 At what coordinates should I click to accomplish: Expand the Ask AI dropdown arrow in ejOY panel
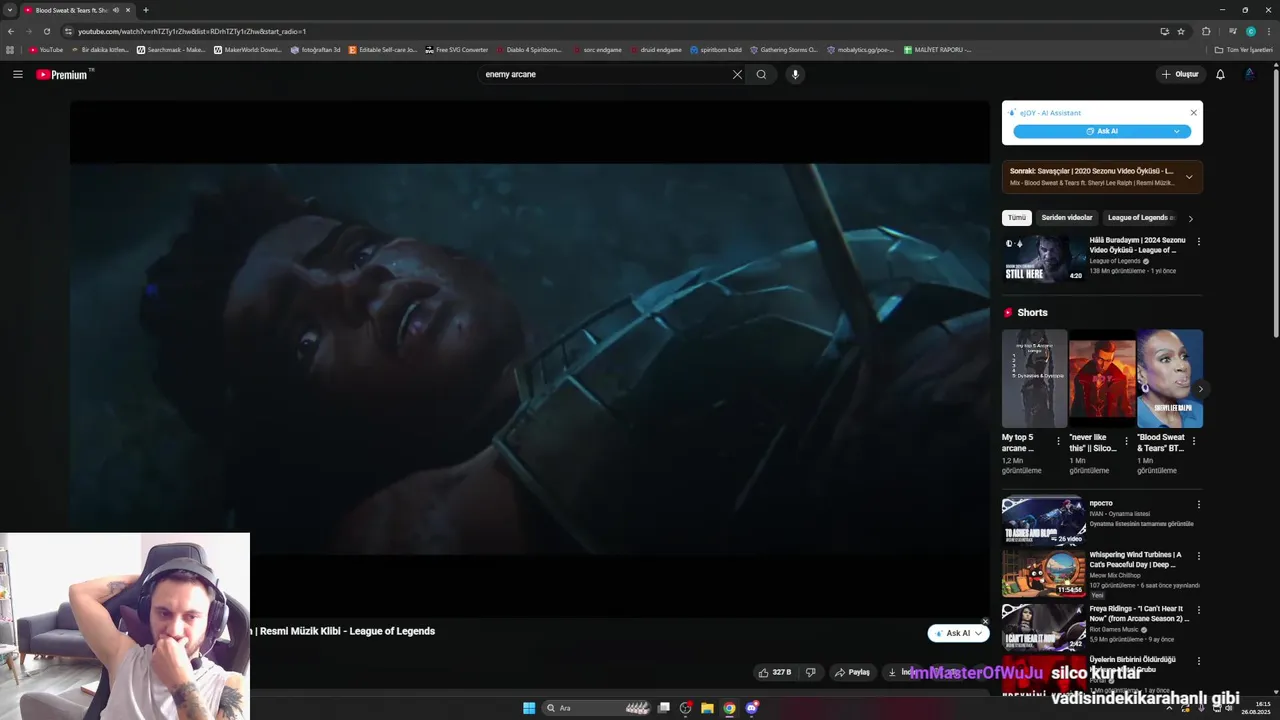tap(1177, 131)
